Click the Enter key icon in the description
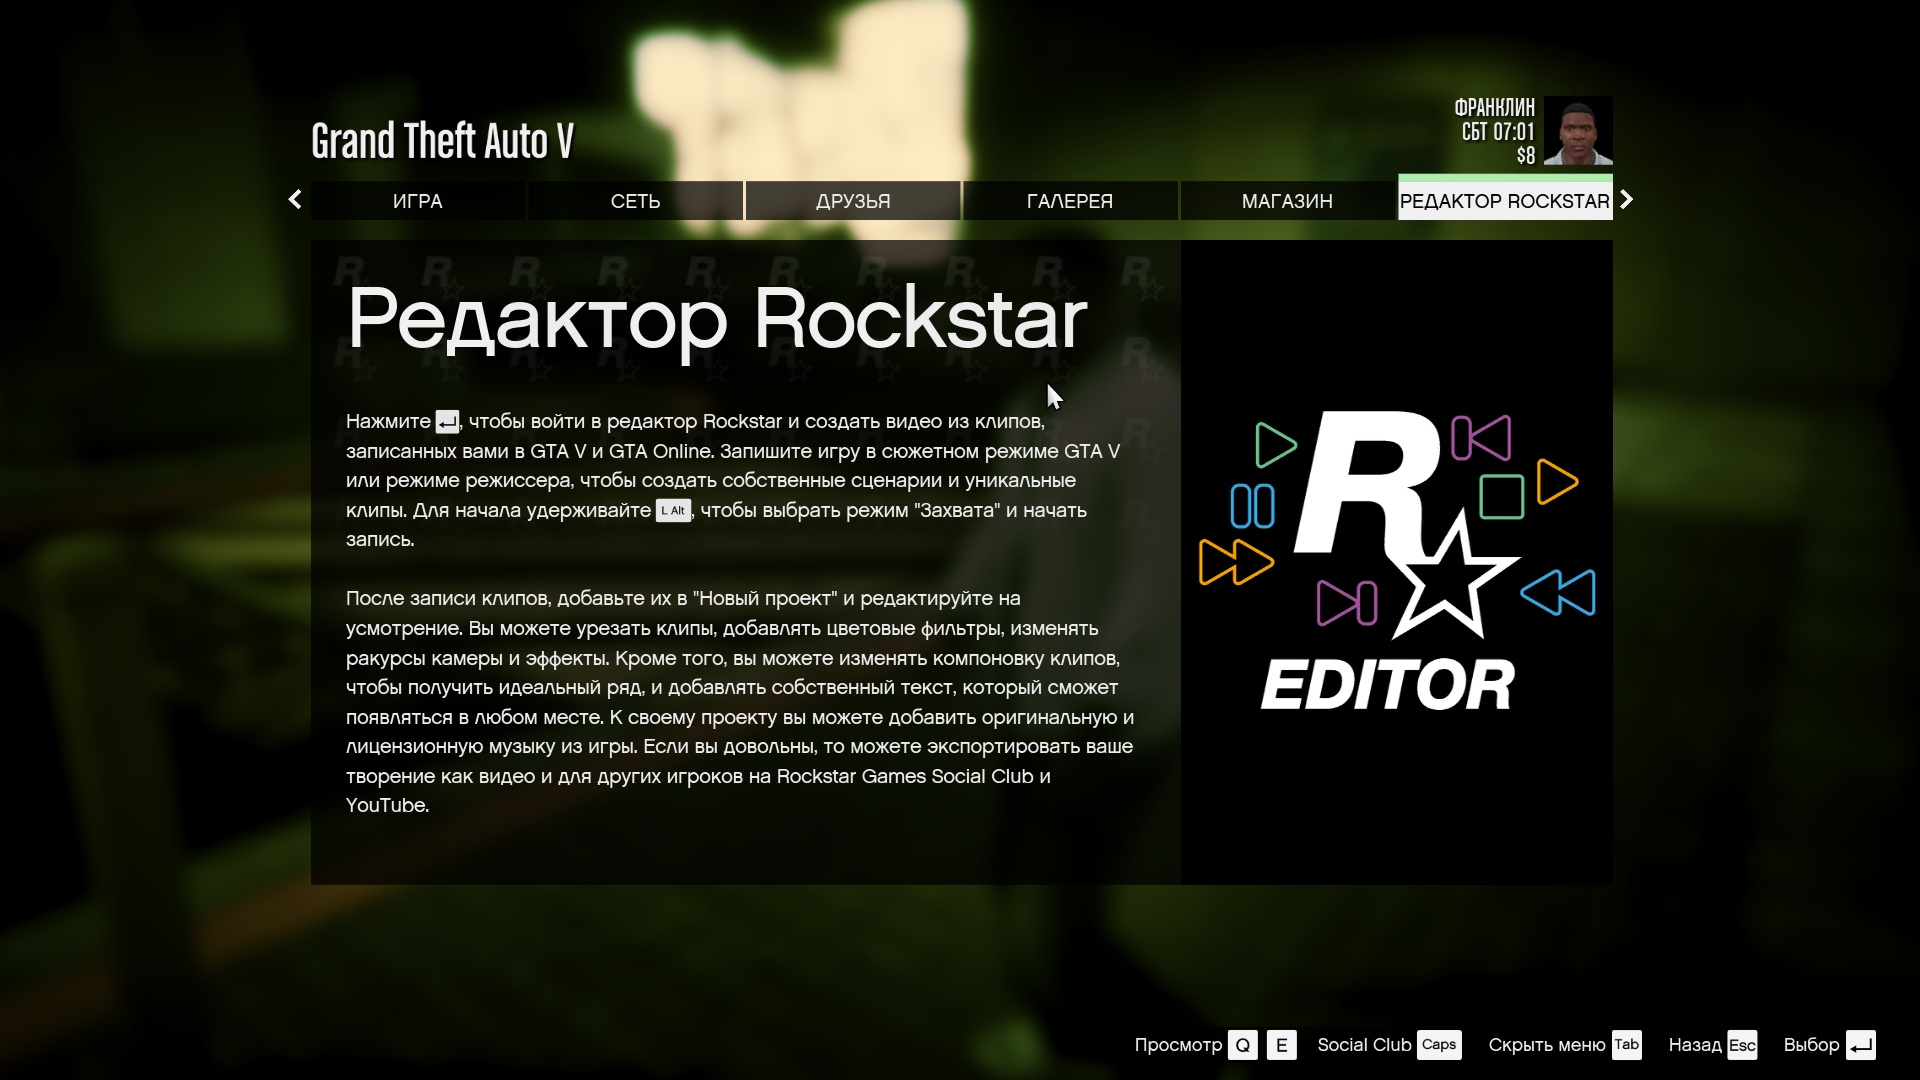The width and height of the screenshot is (1920, 1080). coord(447,422)
